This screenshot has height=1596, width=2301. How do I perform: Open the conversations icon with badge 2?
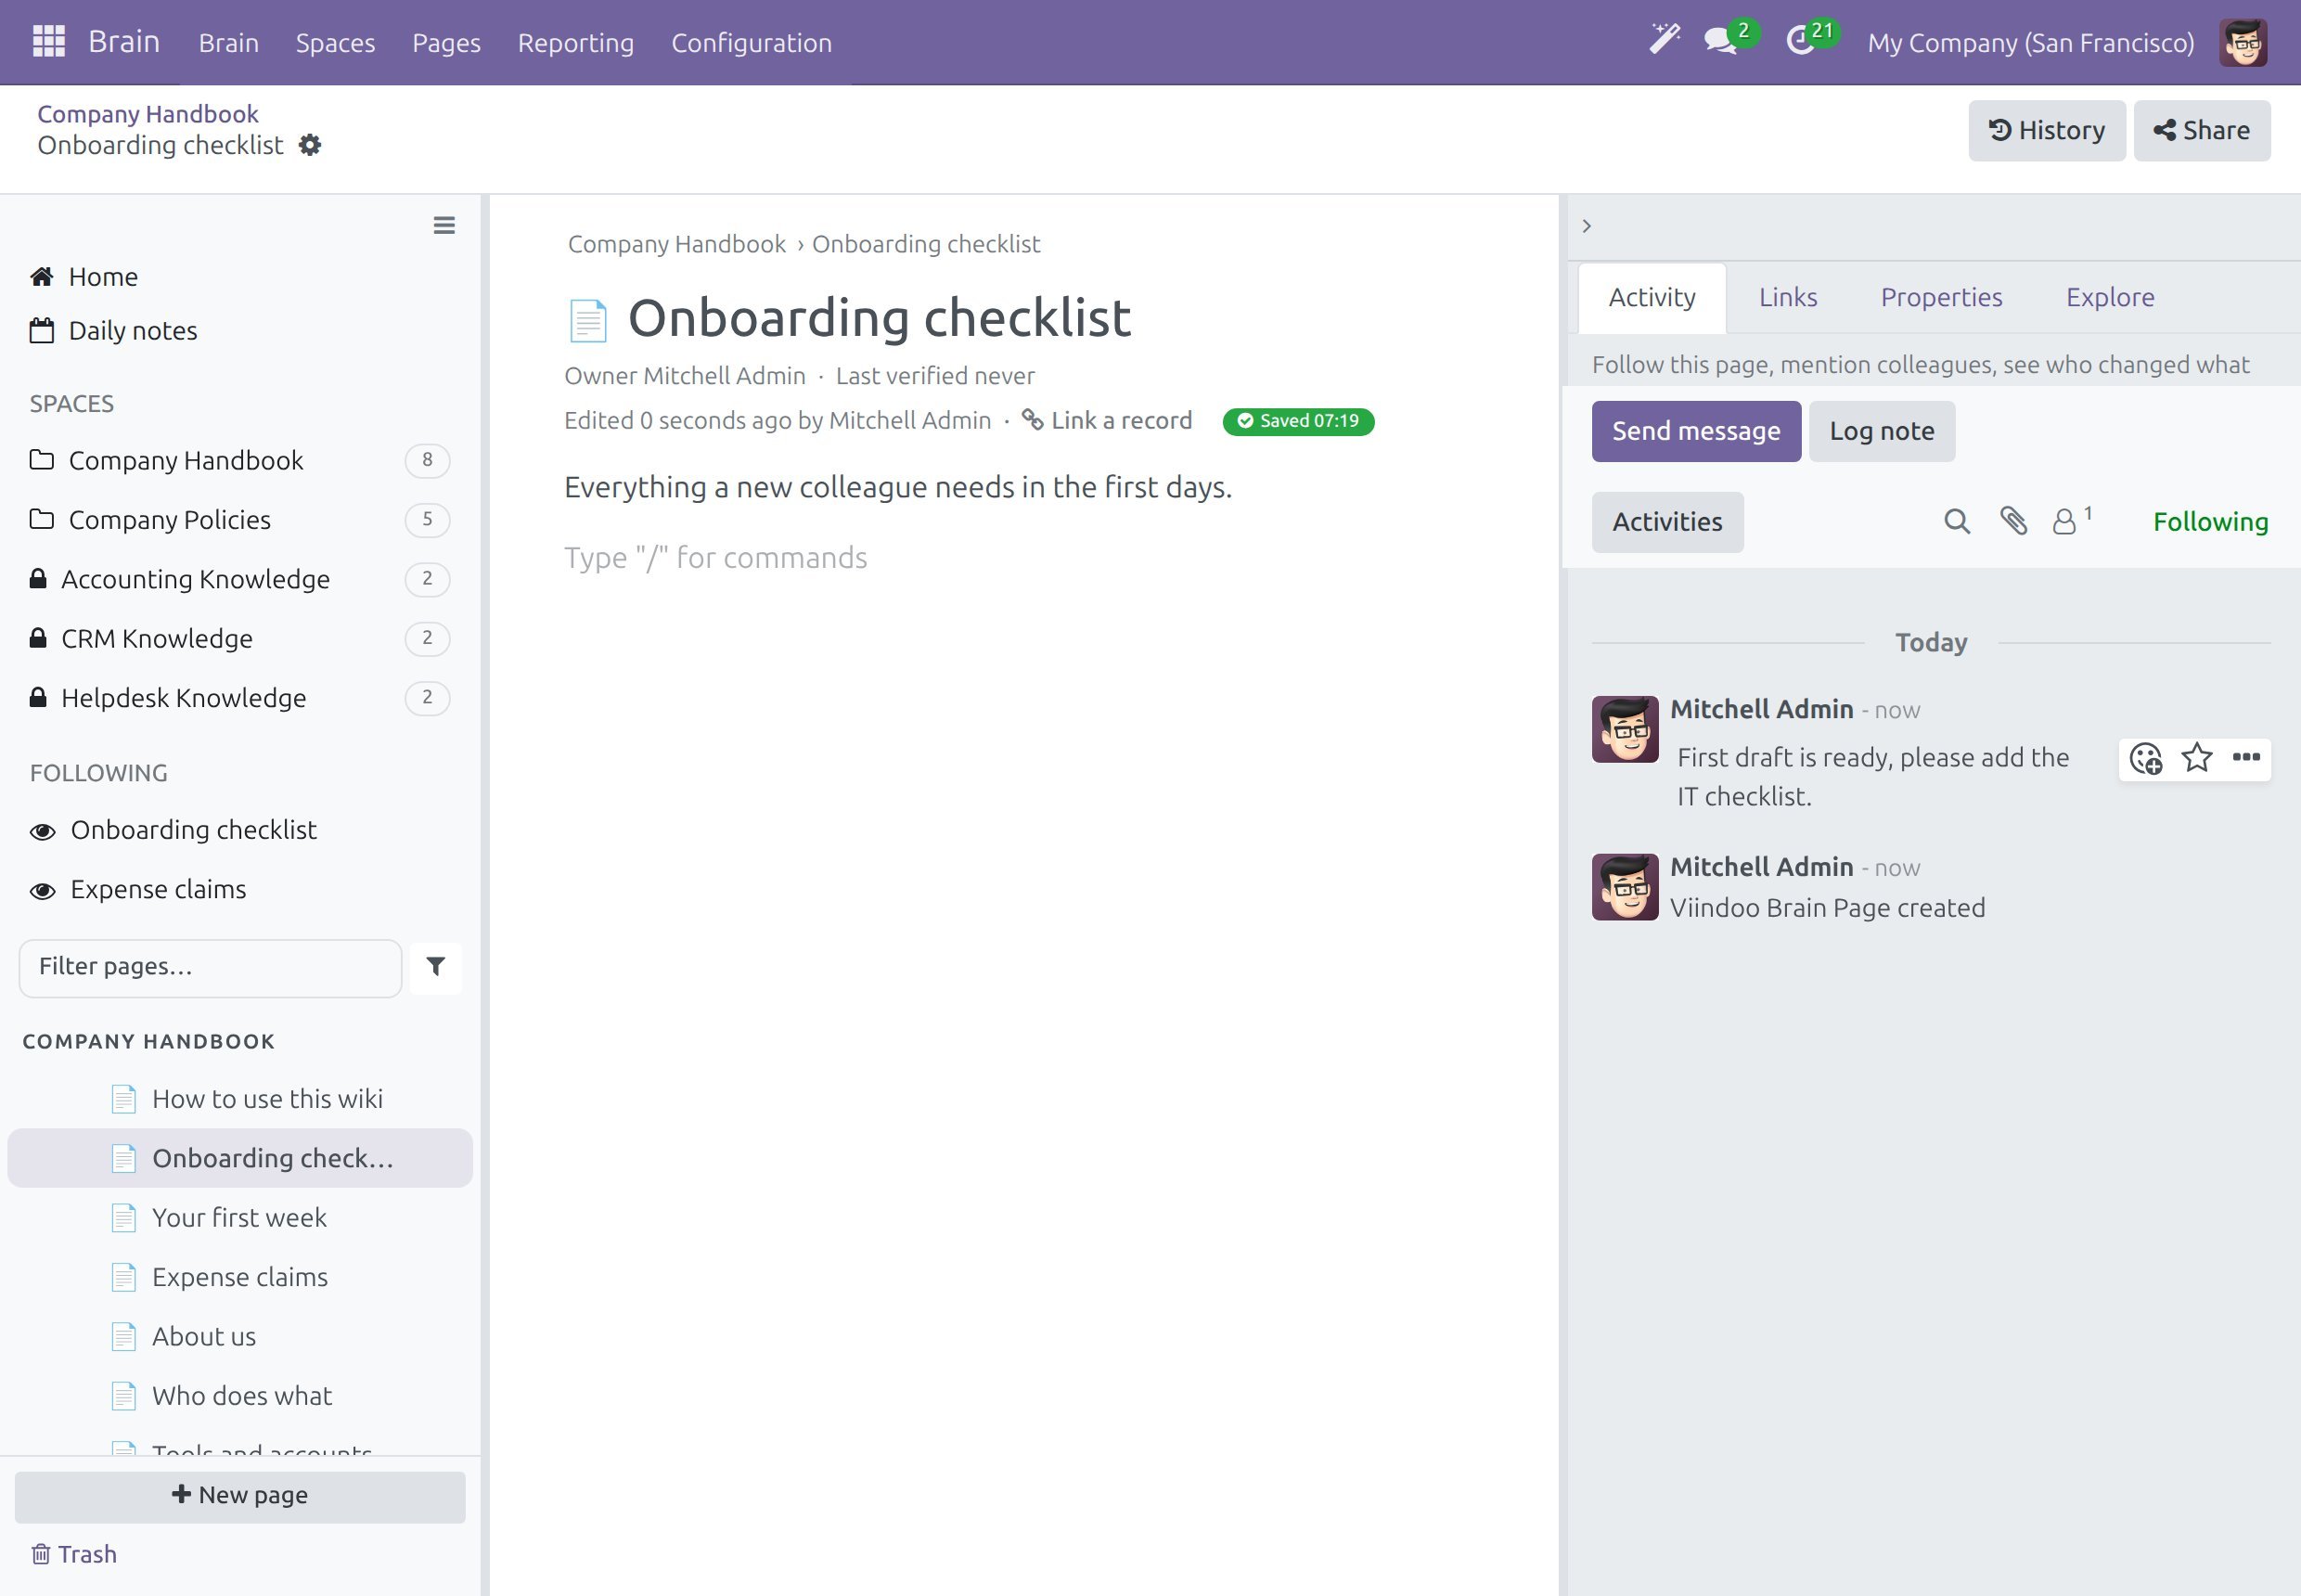click(x=1721, y=41)
